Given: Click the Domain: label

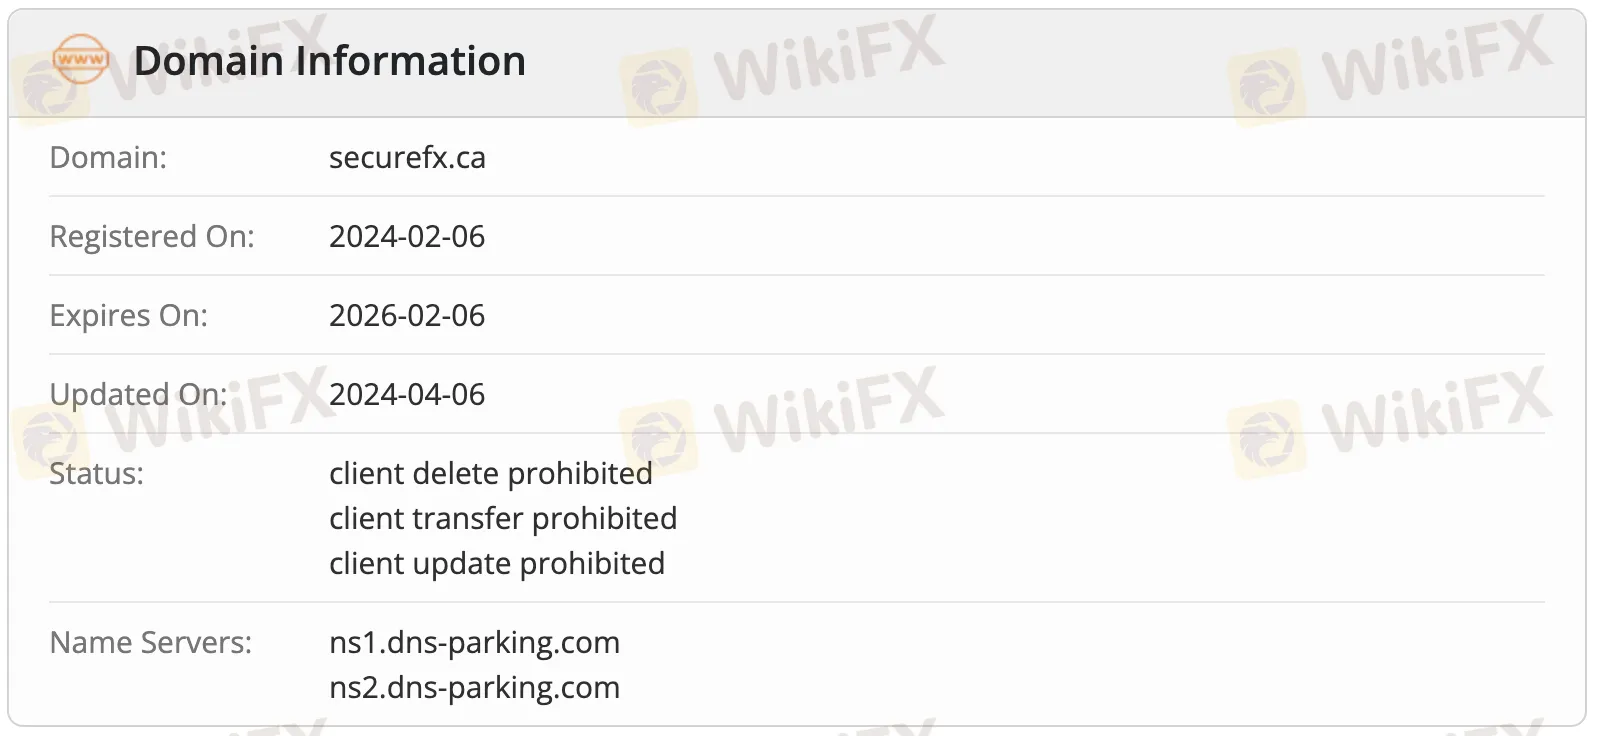Looking at the screenshot, I should coord(108,157).
